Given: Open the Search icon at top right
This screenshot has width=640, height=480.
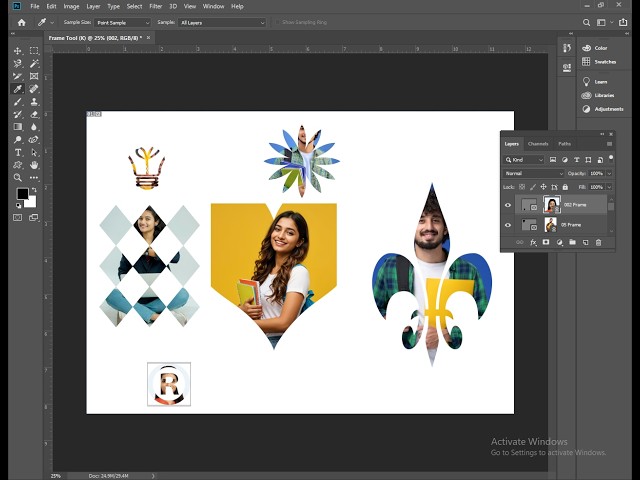Looking at the screenshot, I should [x=587, y=22].
